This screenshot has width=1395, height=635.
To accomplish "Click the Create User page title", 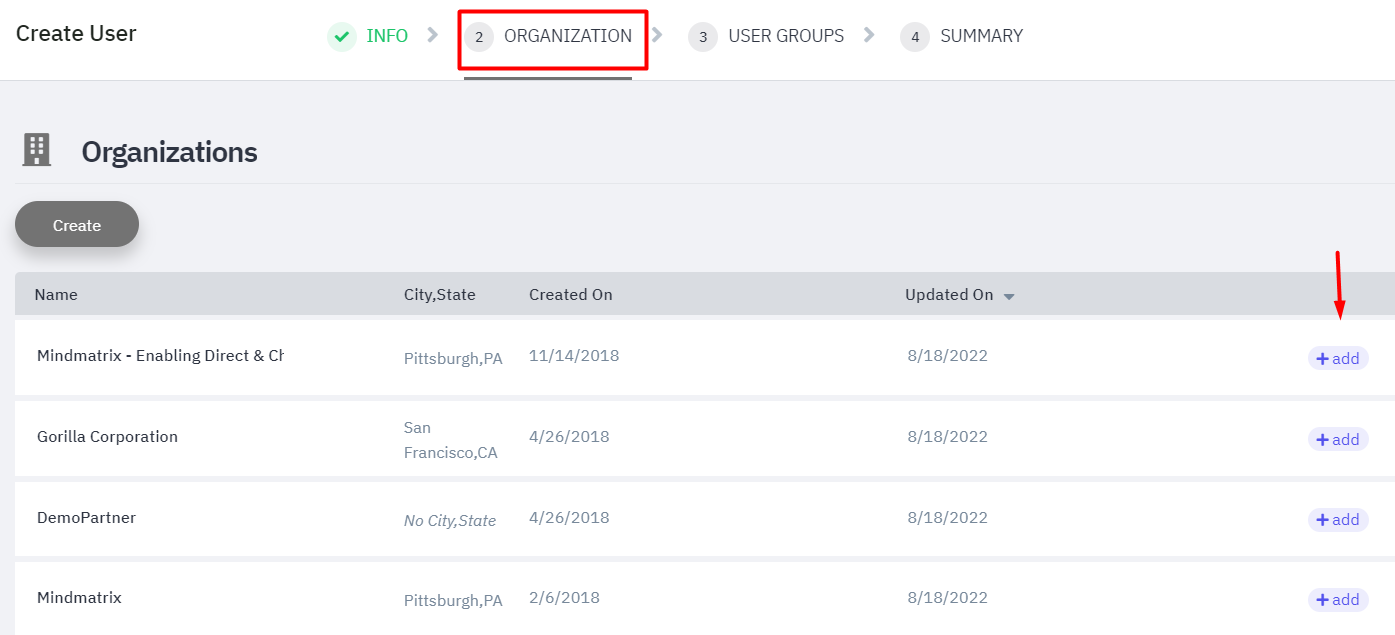I will coord(76,33).
